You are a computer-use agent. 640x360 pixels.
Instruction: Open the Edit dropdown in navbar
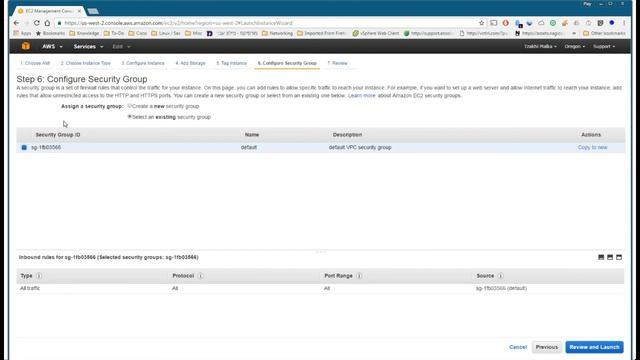[x=121, y=47]
